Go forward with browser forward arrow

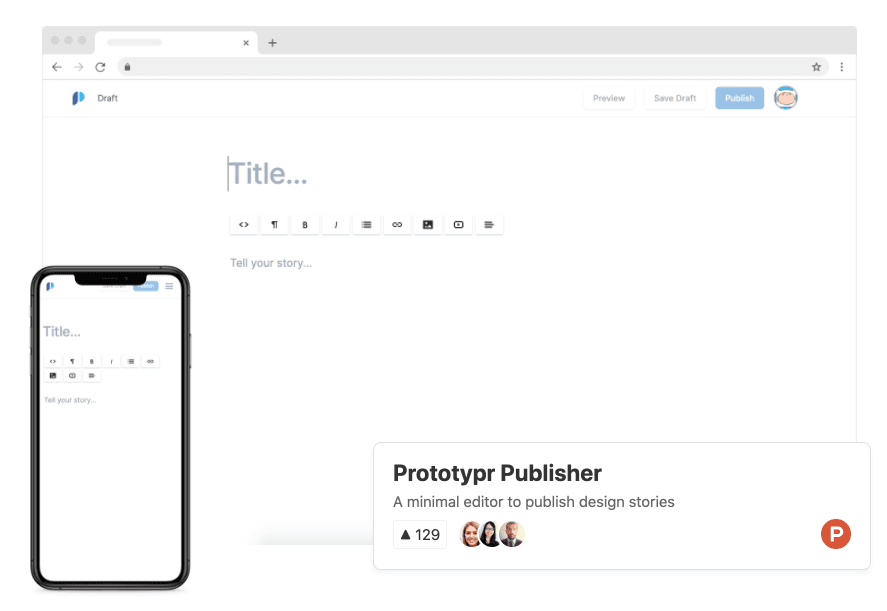click(79, 67)
